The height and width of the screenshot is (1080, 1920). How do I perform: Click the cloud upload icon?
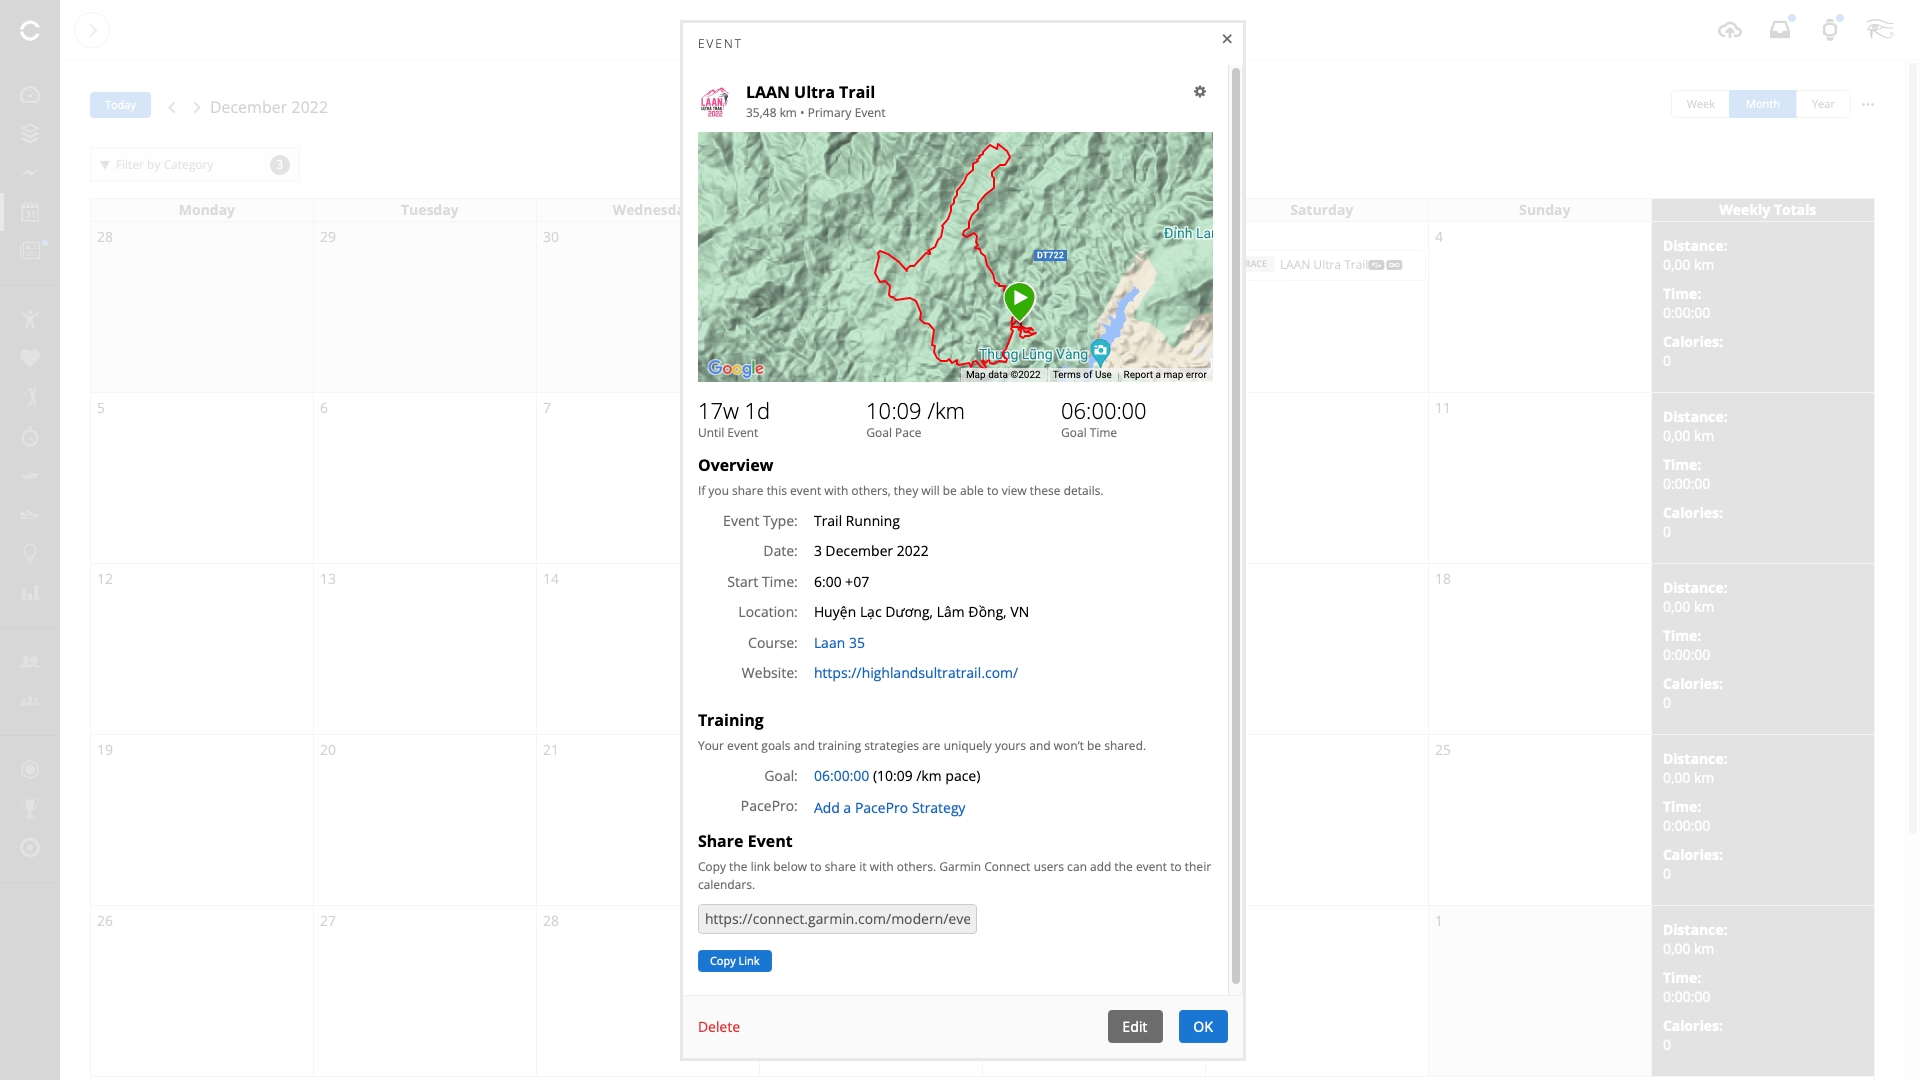pyautogui.click(x=1730, y=31)
